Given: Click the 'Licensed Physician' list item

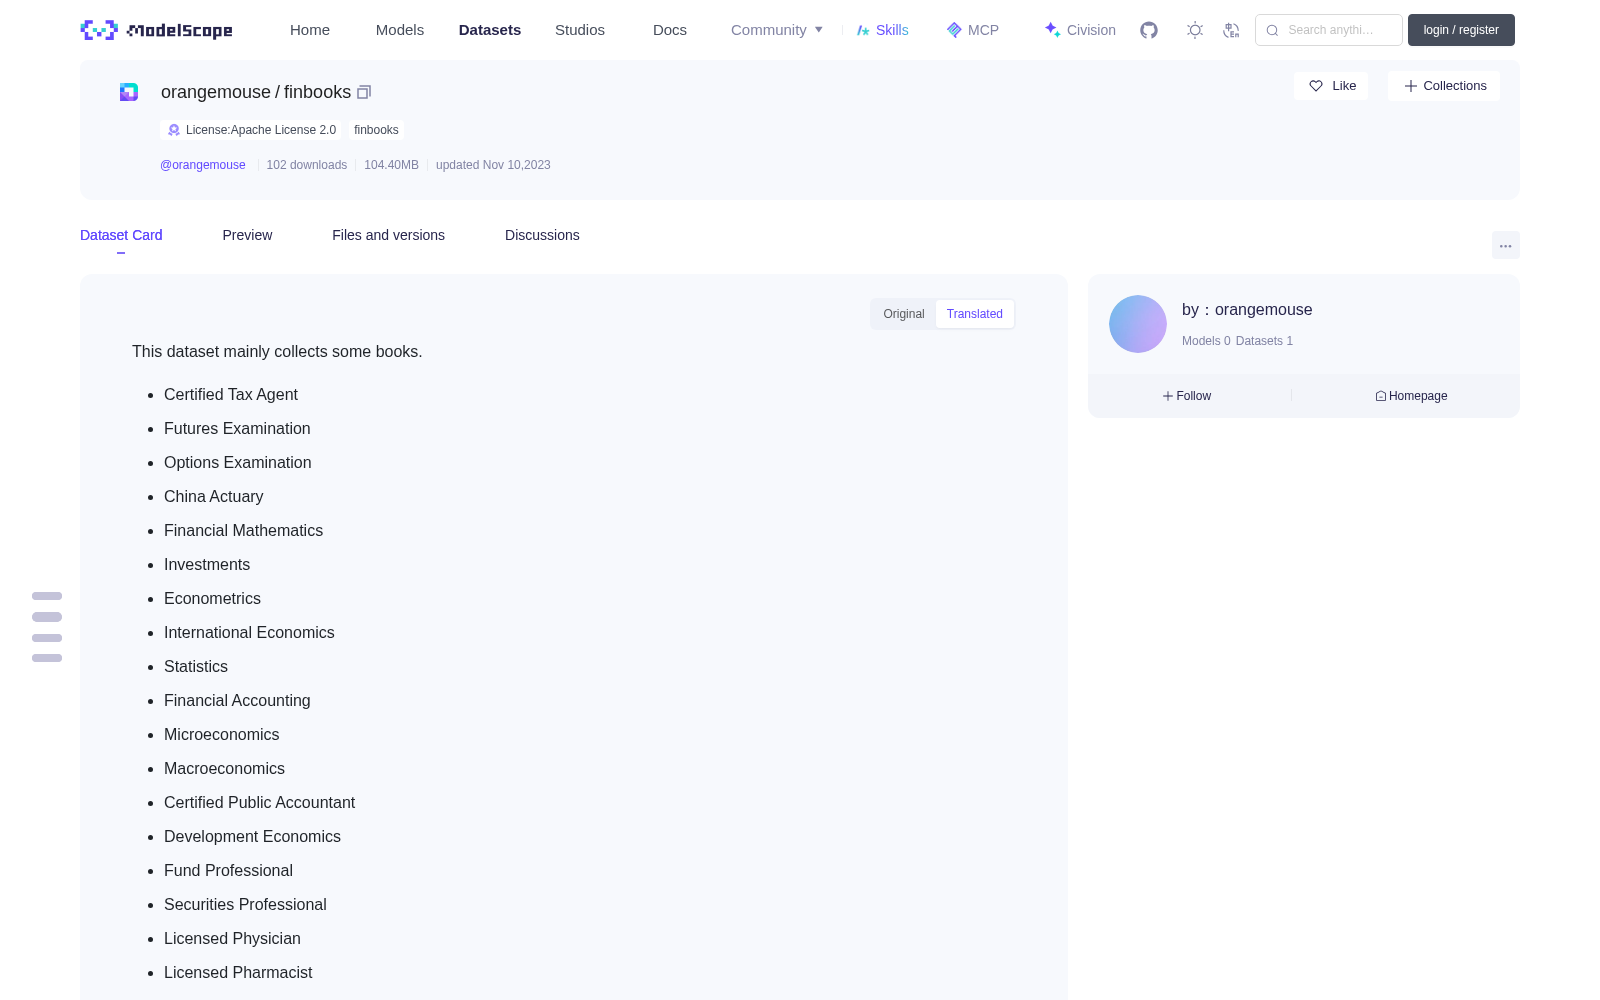Looking at the screenshot, I should 232,939.
